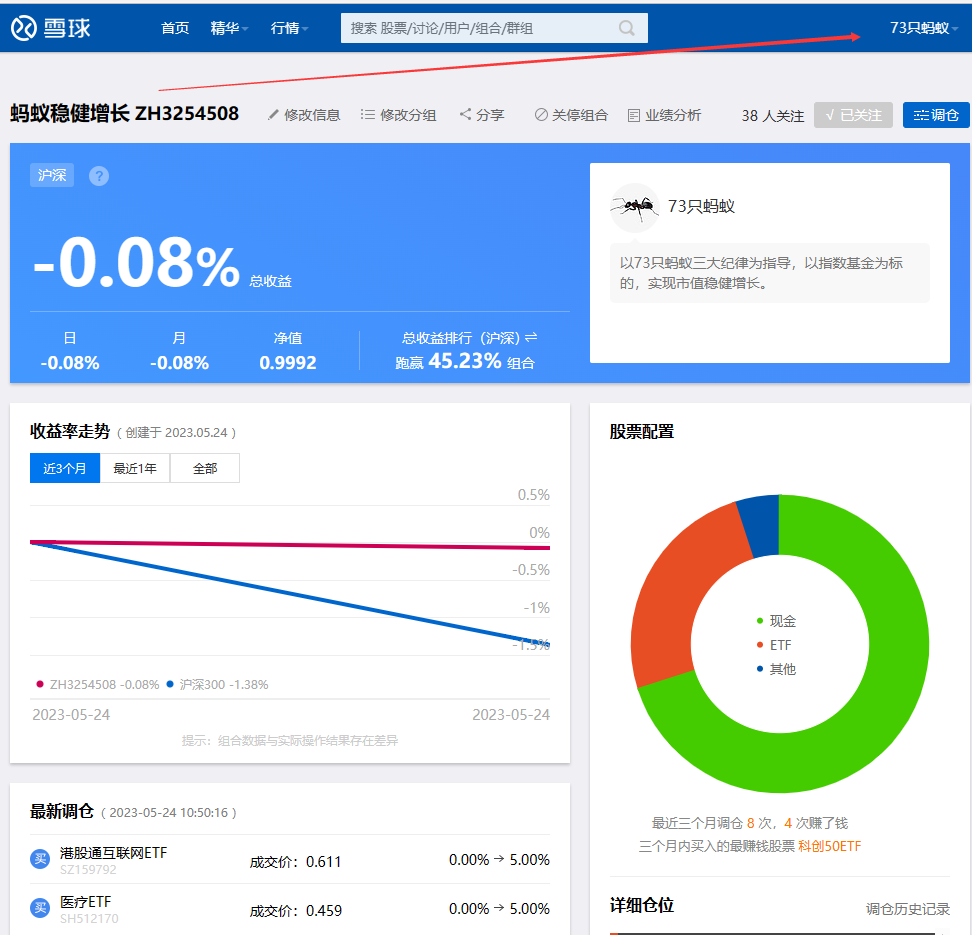
Task: Toggle the 沪深300 chart legend entry
Action: click(x=217, y=685)
